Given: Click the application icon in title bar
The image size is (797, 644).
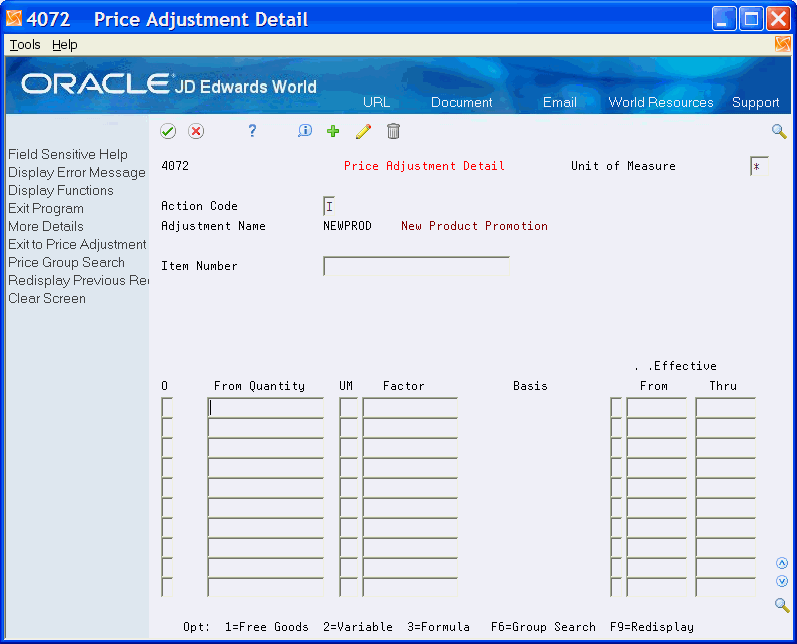Looking at the screenshot, I should [x=14, y=18].
